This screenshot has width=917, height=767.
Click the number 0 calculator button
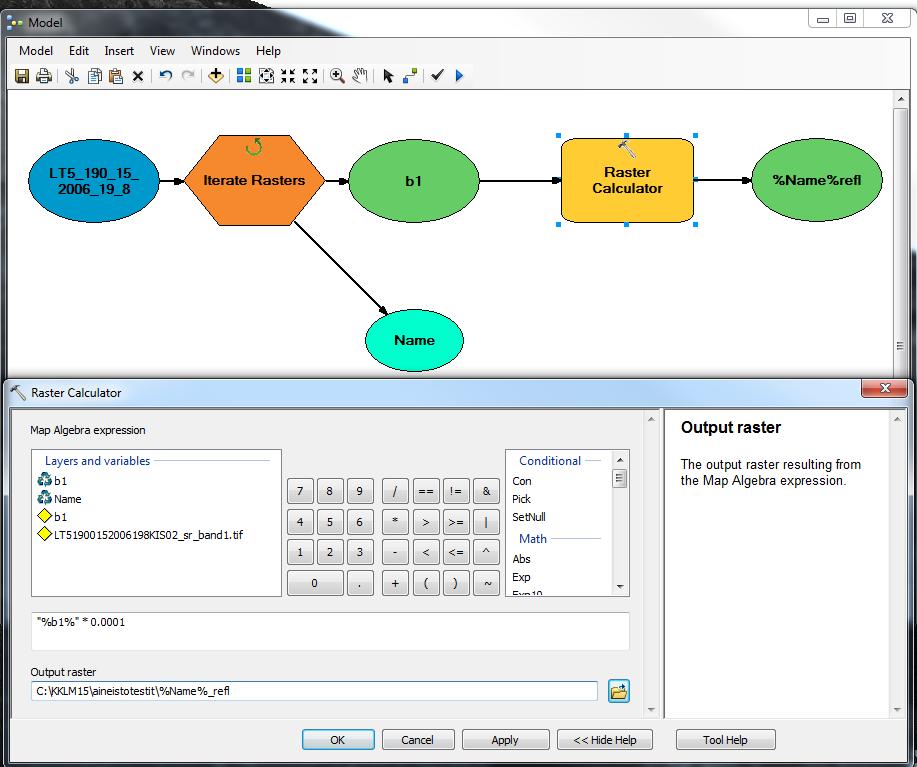pyautogui.click(x=315, y=583)
